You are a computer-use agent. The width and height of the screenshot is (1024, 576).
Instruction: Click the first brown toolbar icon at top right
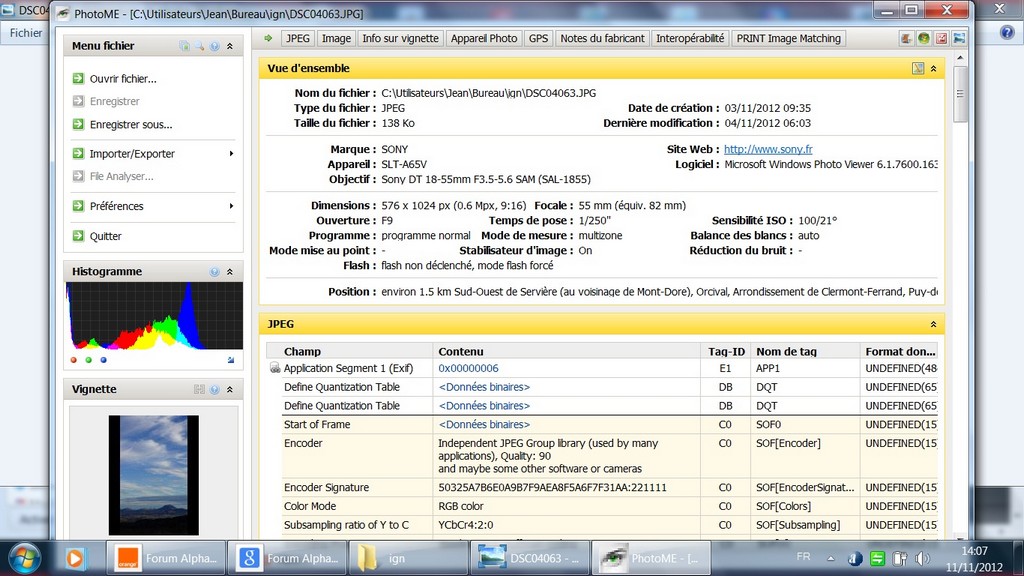click(x=906, y=39)
